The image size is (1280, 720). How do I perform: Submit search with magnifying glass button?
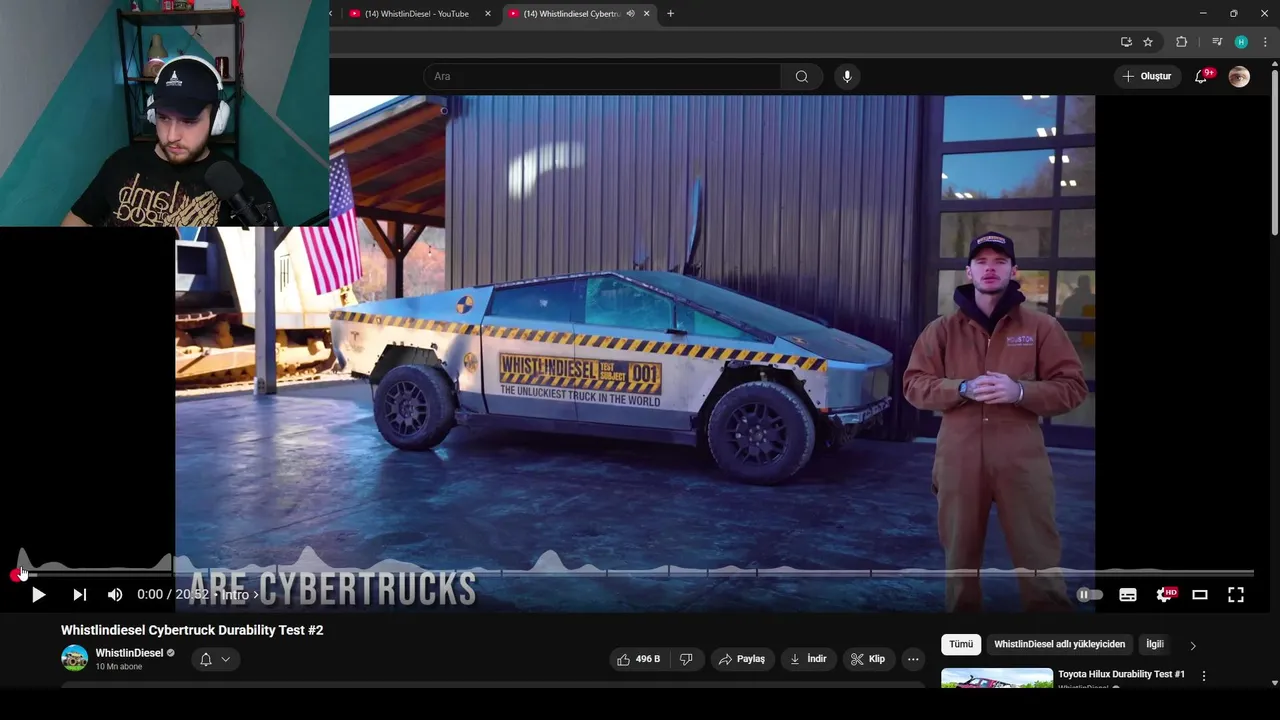point(802,76)
